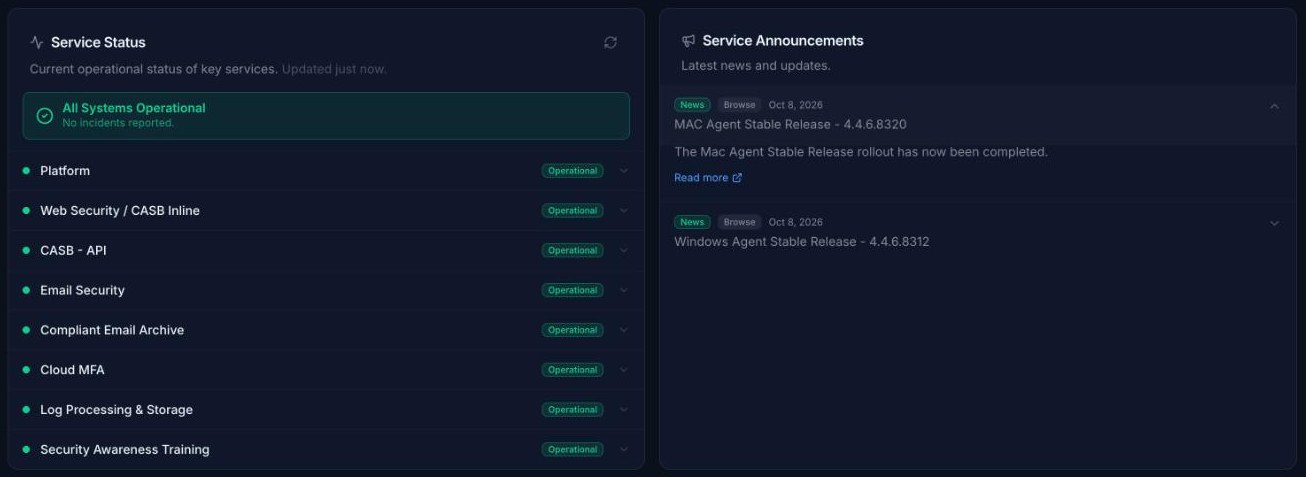The height and width of the screenshot is (477, 1306).
Task: Click the Cloud MFA label
Action: [72, 370]
